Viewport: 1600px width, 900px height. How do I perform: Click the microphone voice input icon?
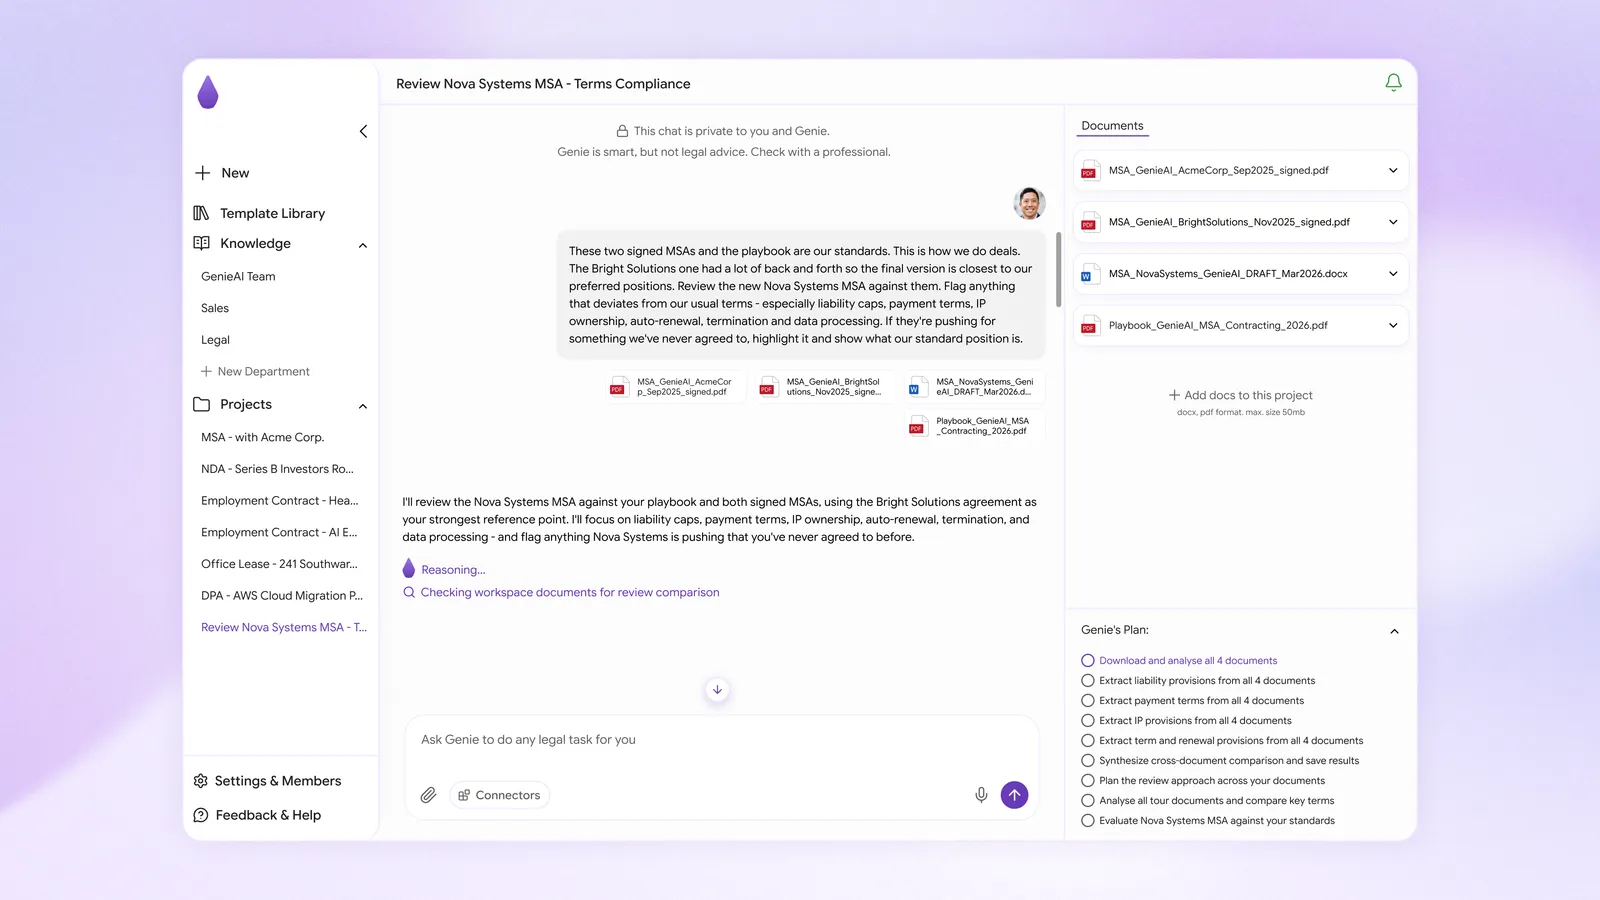click(981, 795)
